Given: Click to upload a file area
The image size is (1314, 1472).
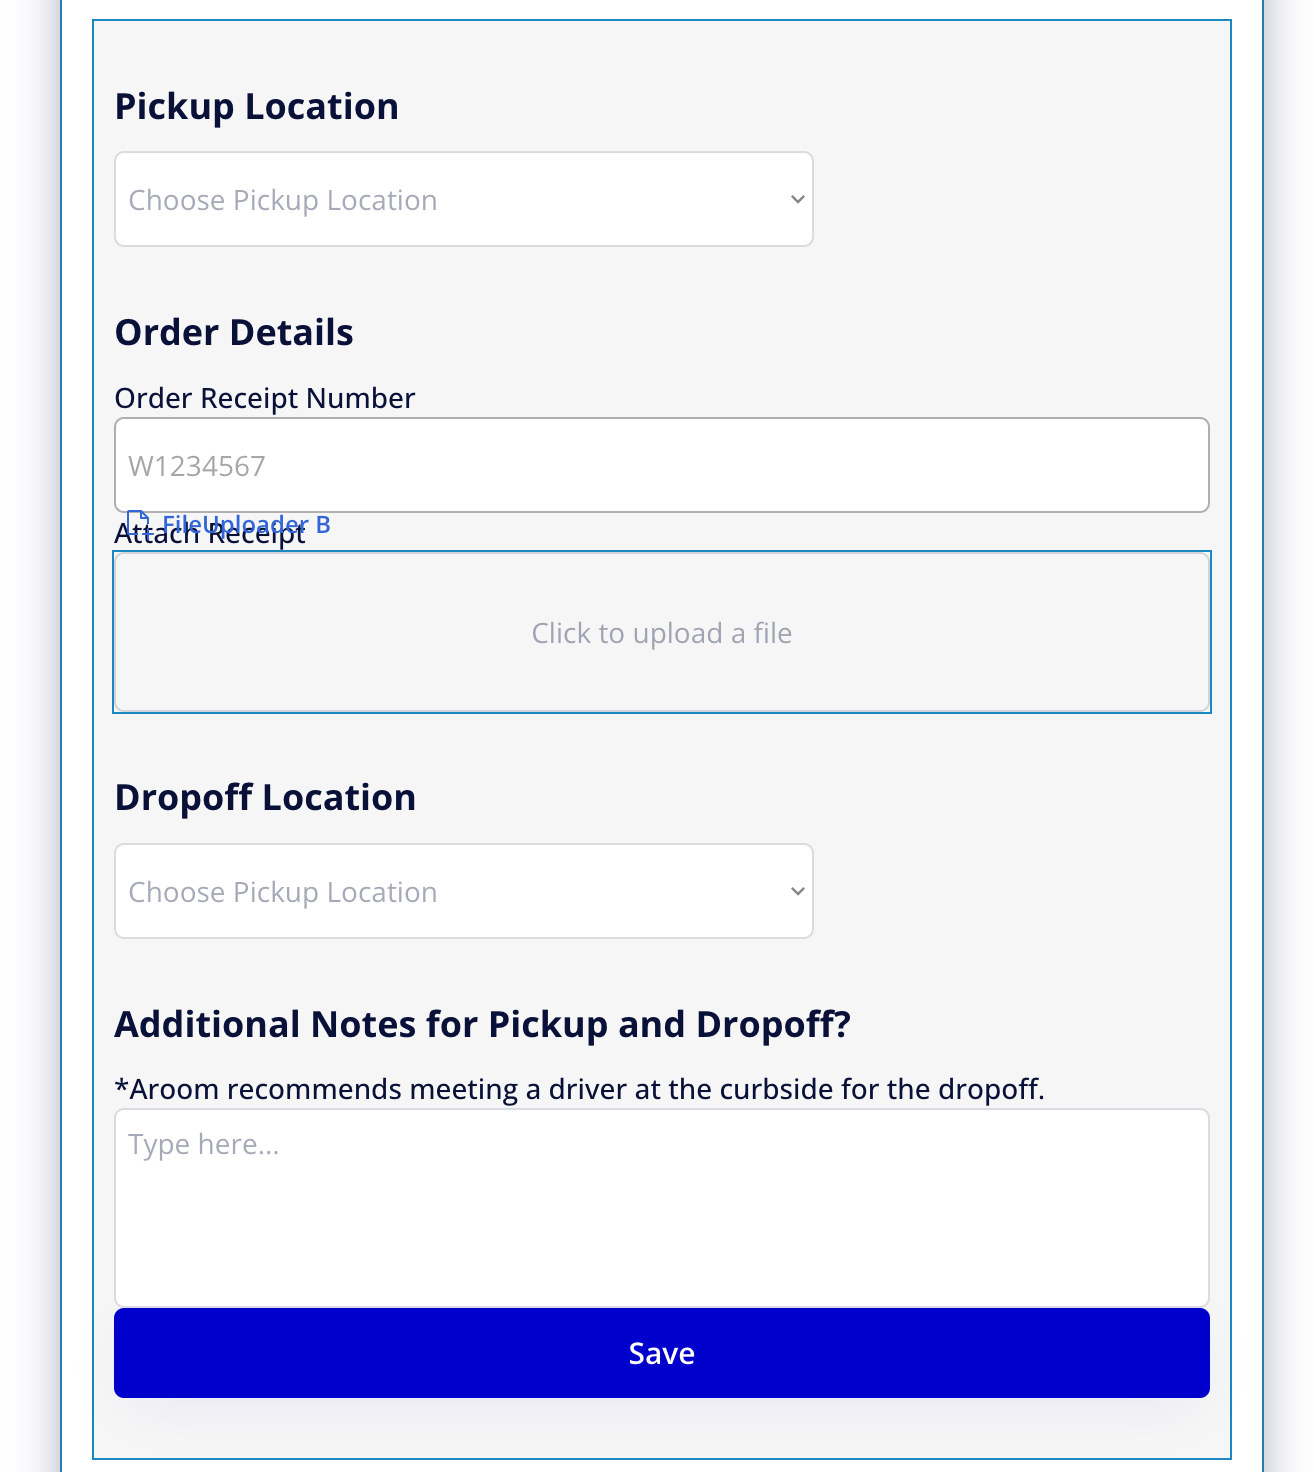Looking at the screenshot, I should 662,632.
